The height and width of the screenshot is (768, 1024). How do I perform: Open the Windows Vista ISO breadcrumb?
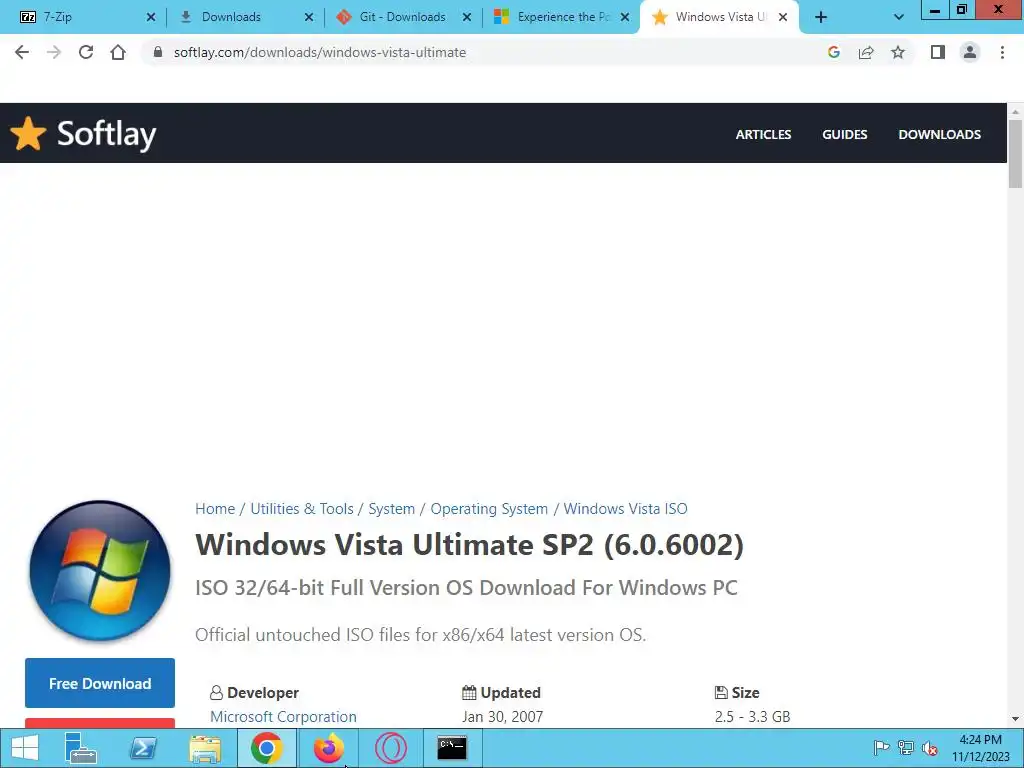pos(625,509)
